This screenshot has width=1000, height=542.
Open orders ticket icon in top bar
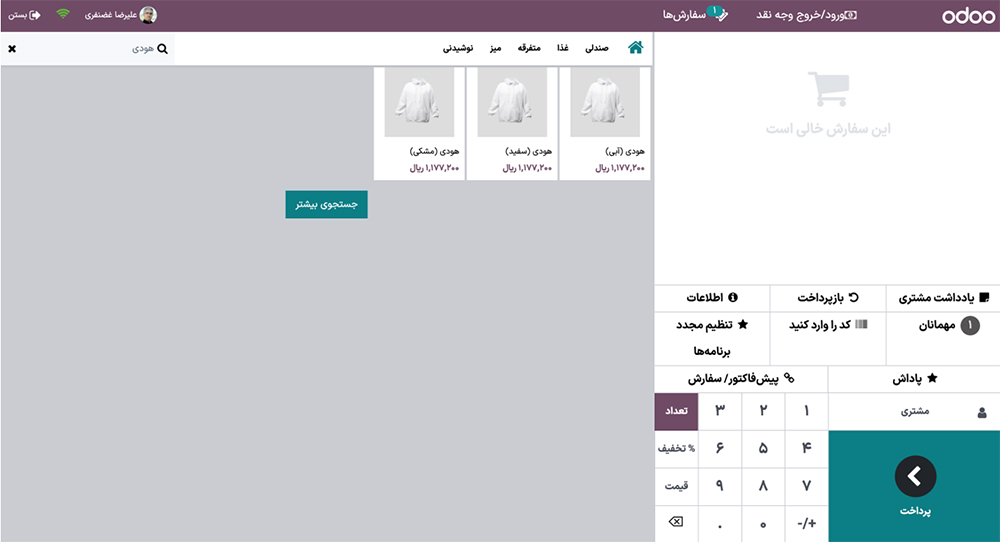[x=717, y=15]
